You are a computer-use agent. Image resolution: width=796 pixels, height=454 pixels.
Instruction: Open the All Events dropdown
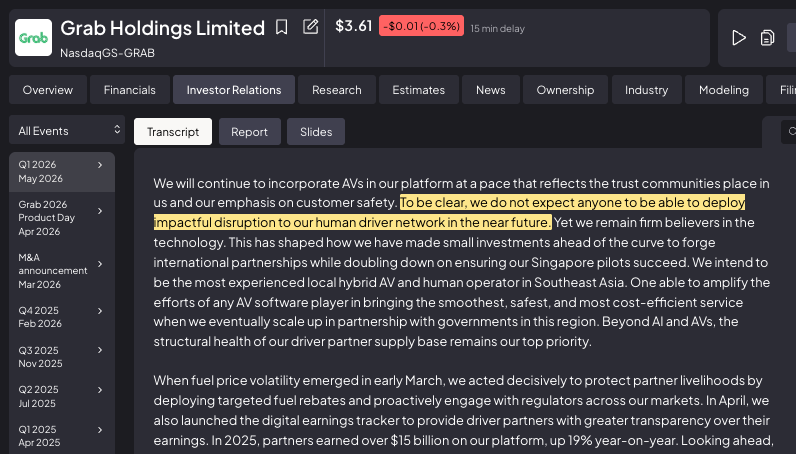(x=67, y=130)
